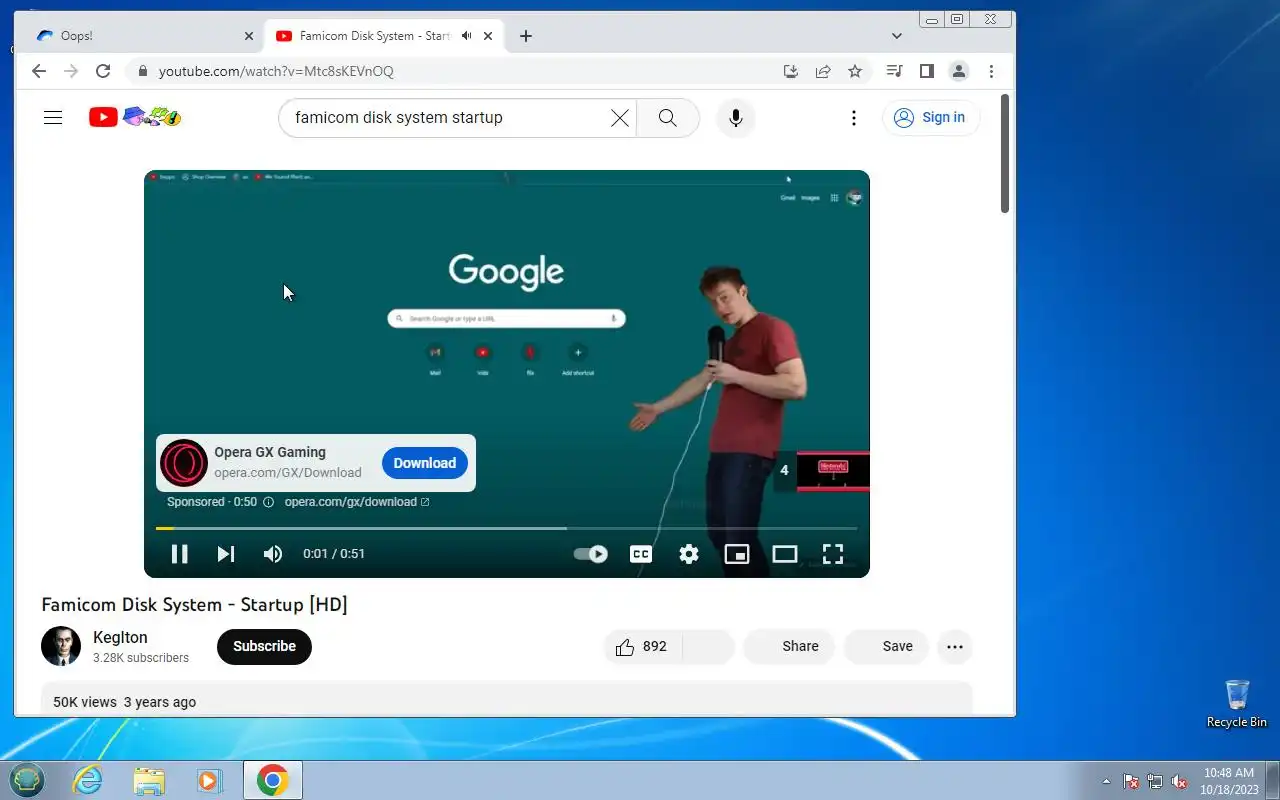The height and width of the screenshot is (800, 1280).
Task: Seek along the video progress bar
Action: click(507, 528)
